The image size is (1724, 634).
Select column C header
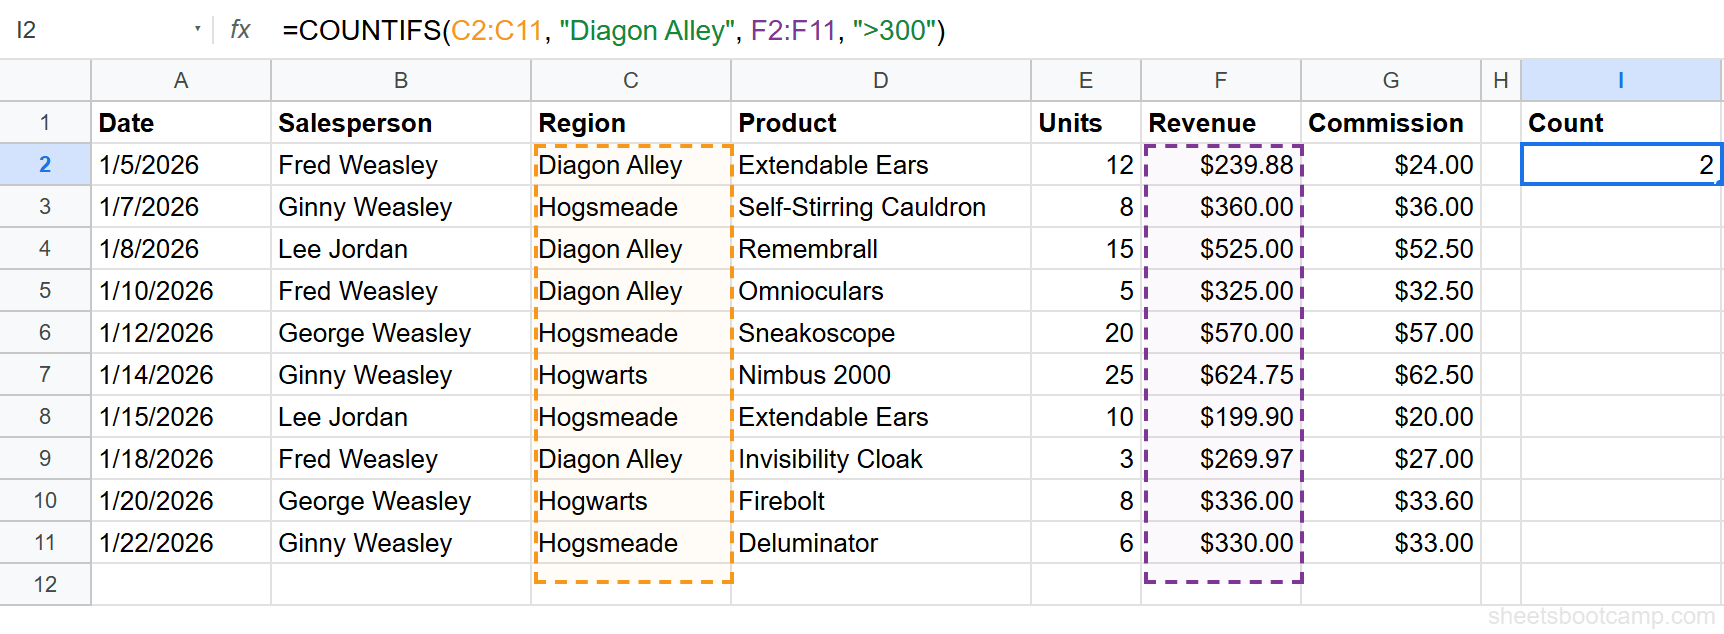(630, 80)
